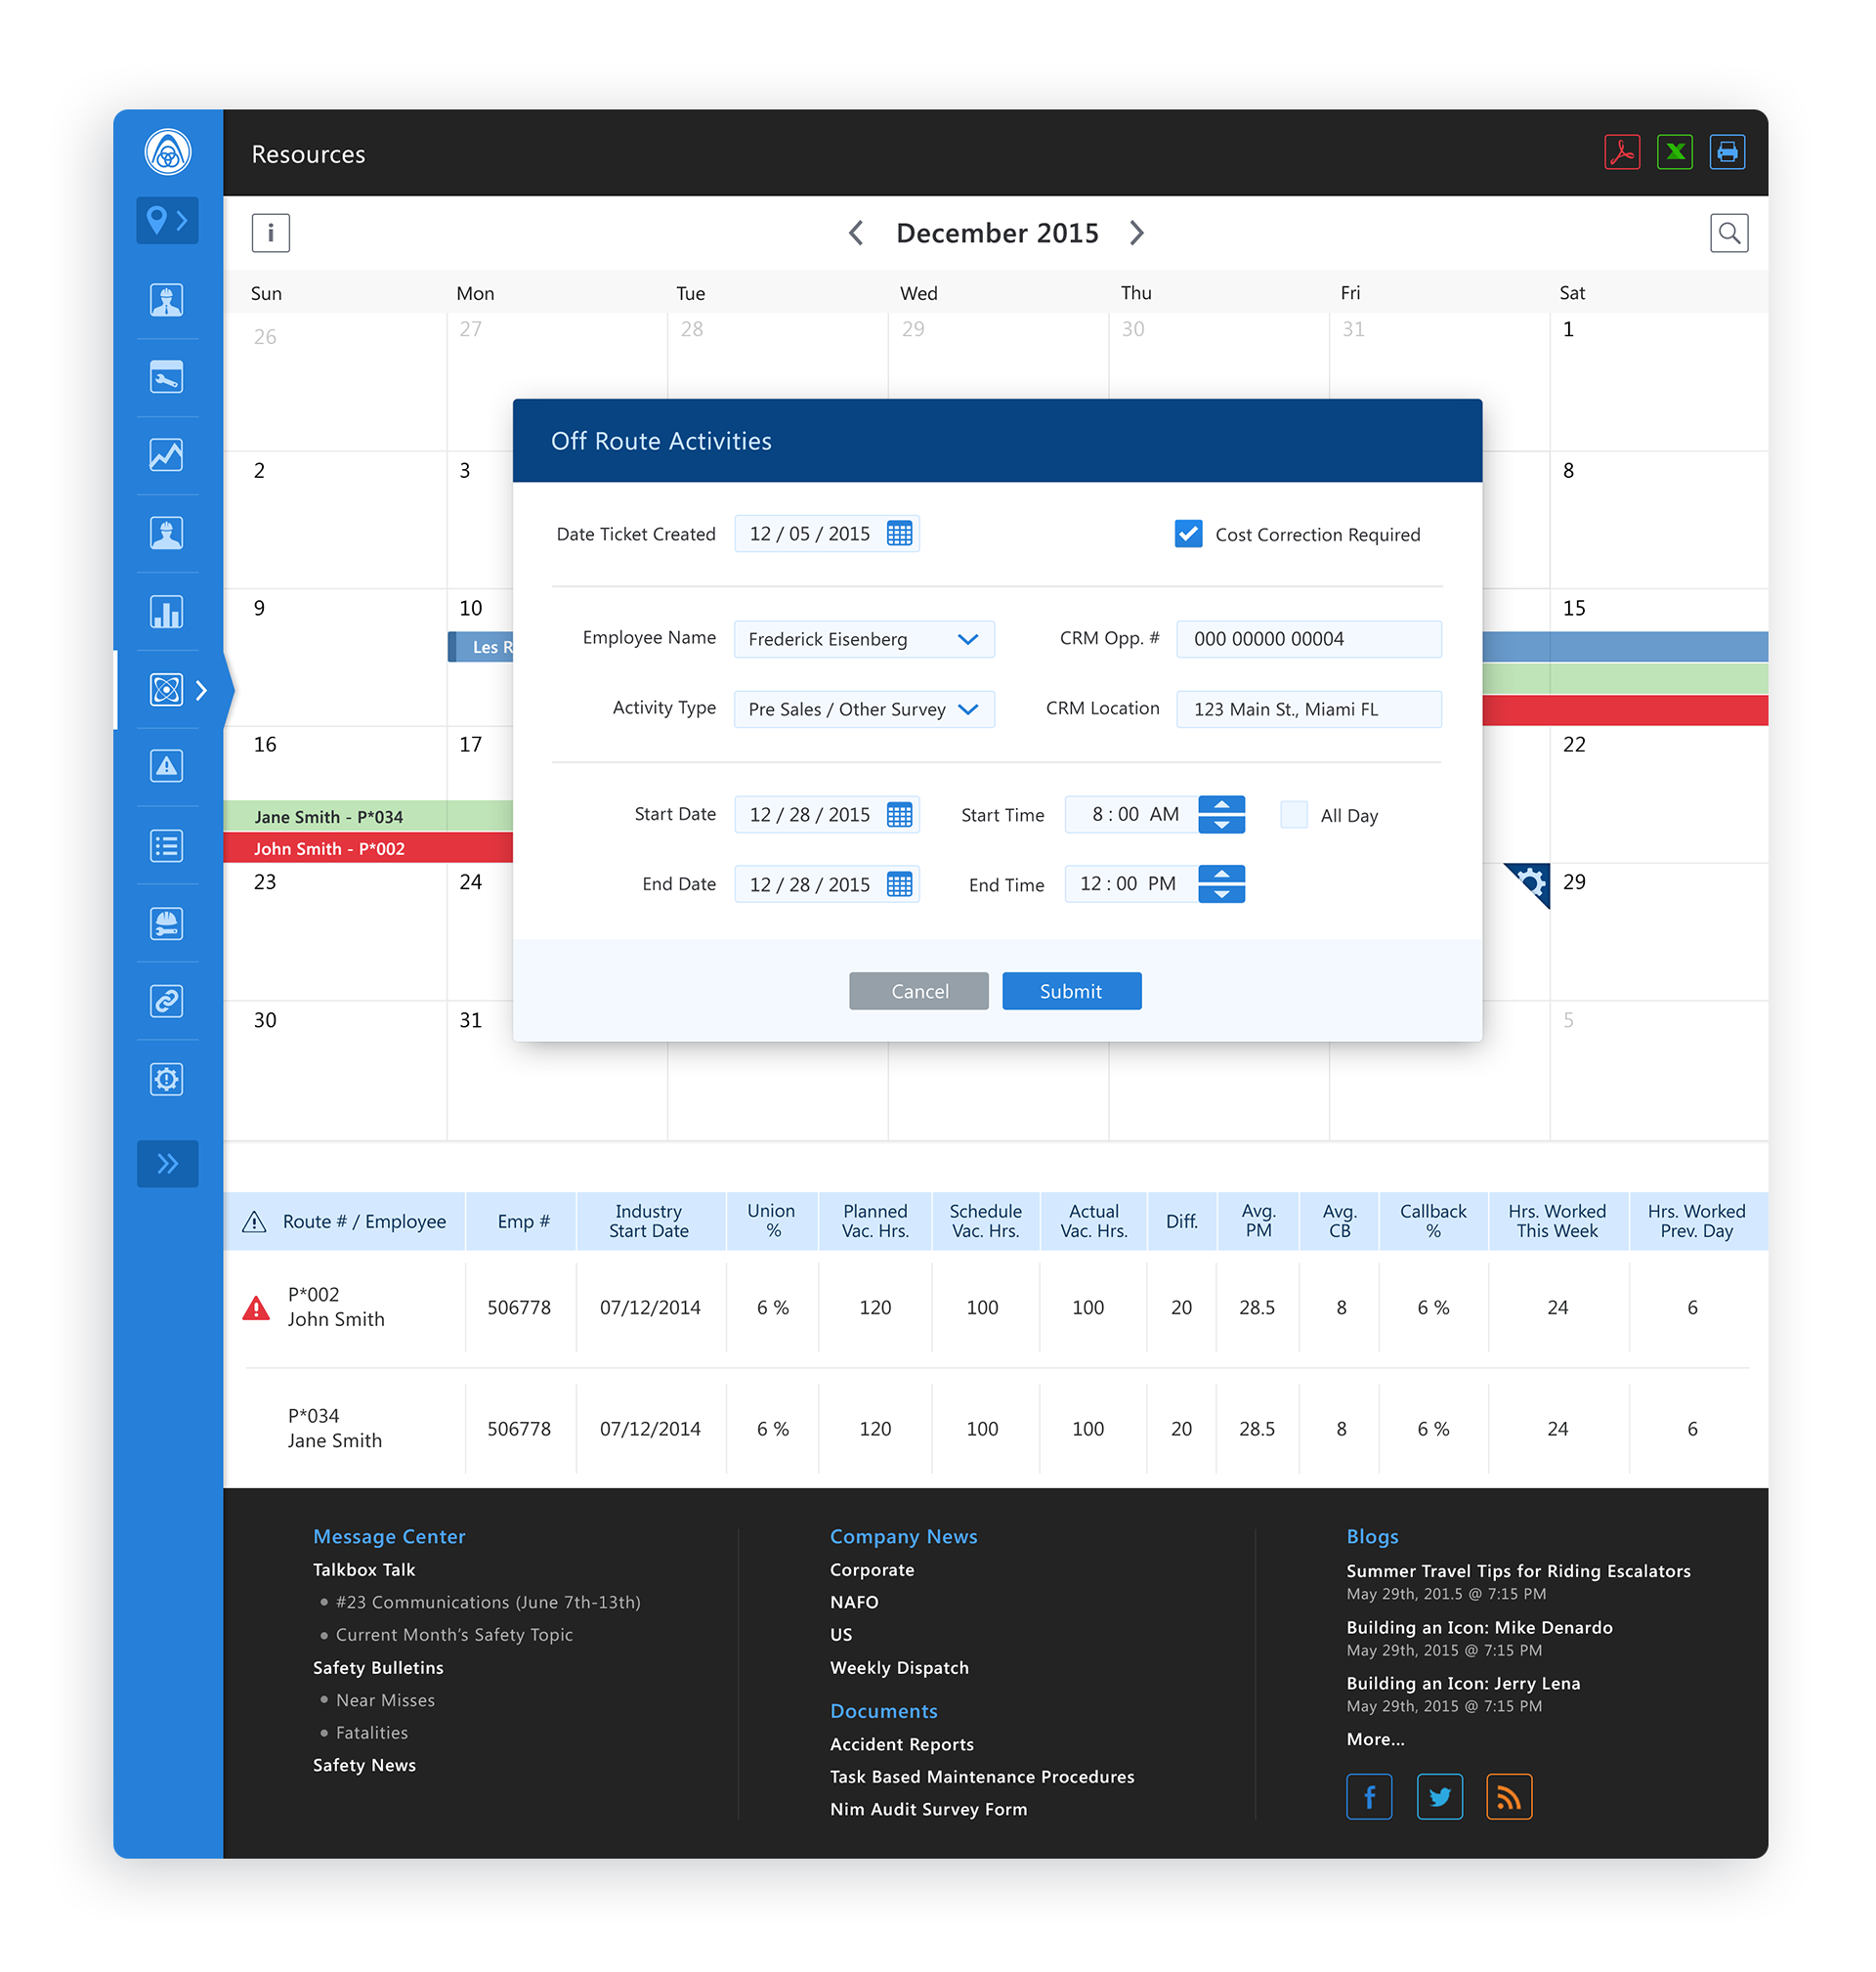Screen dimensions: 1876x1972
Task: Open Corporate company news link
Action: tap(872, 1570)
